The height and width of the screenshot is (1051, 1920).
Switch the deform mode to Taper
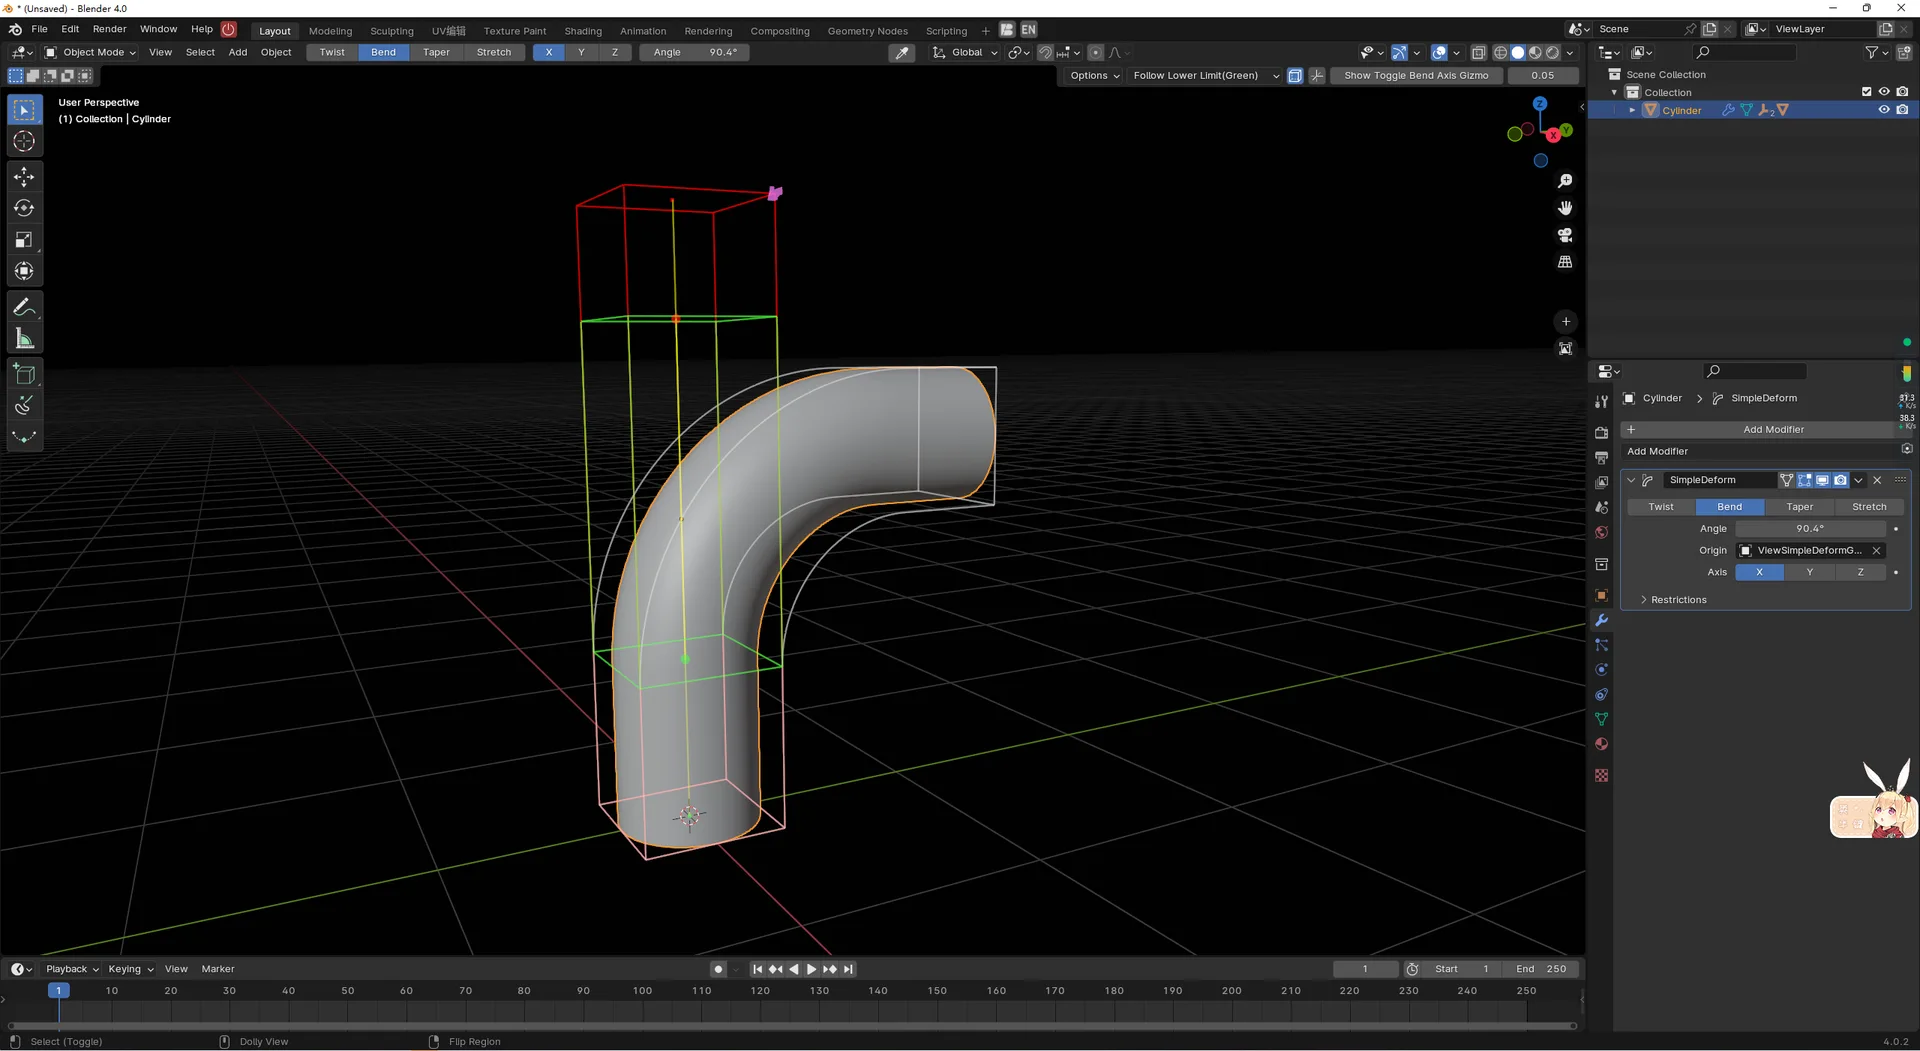[1799, 507]
